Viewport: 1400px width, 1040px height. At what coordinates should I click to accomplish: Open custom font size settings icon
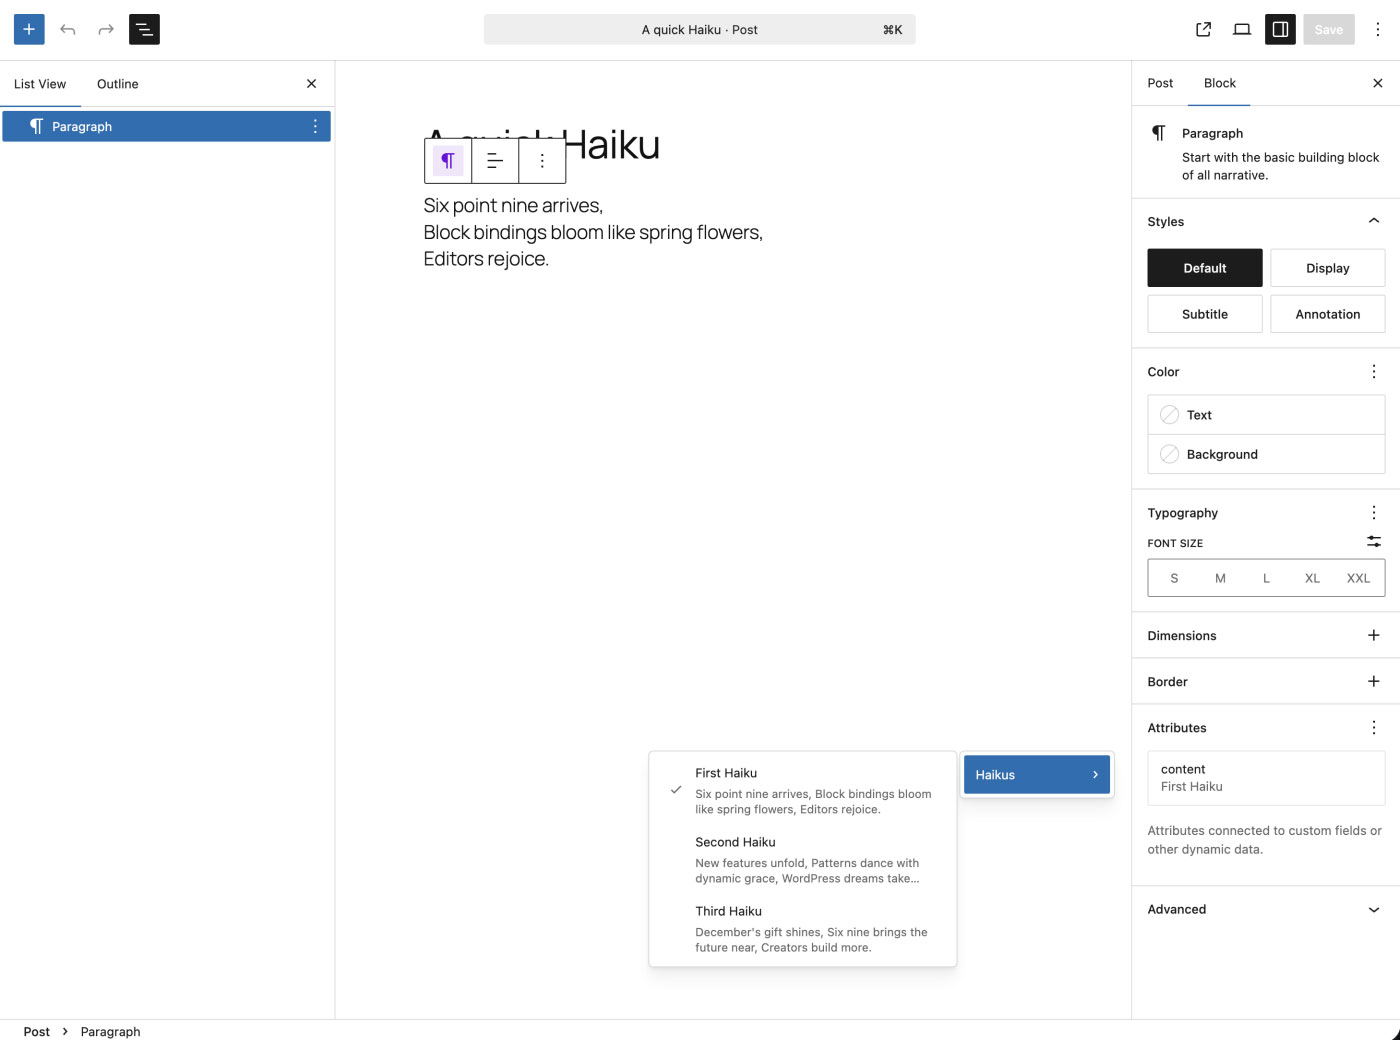1373,542
